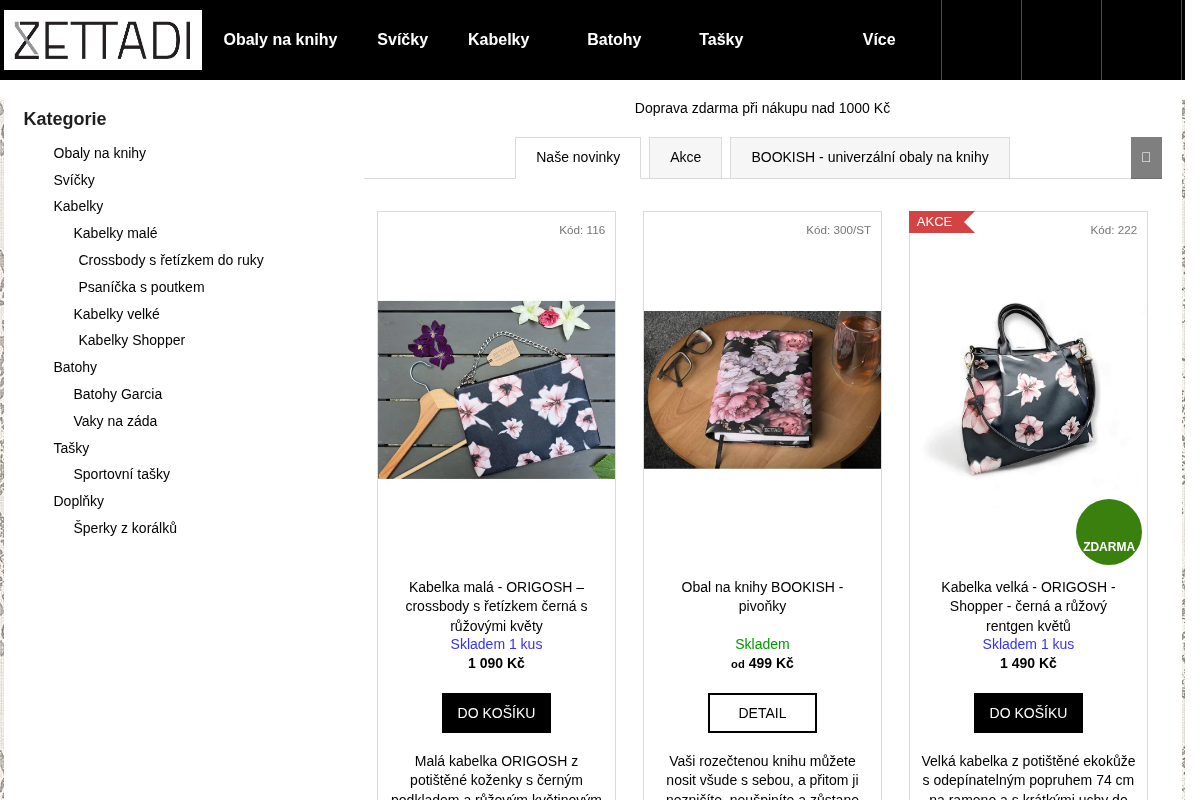Open the Shopper bag product photo

tap(1028, 390)
